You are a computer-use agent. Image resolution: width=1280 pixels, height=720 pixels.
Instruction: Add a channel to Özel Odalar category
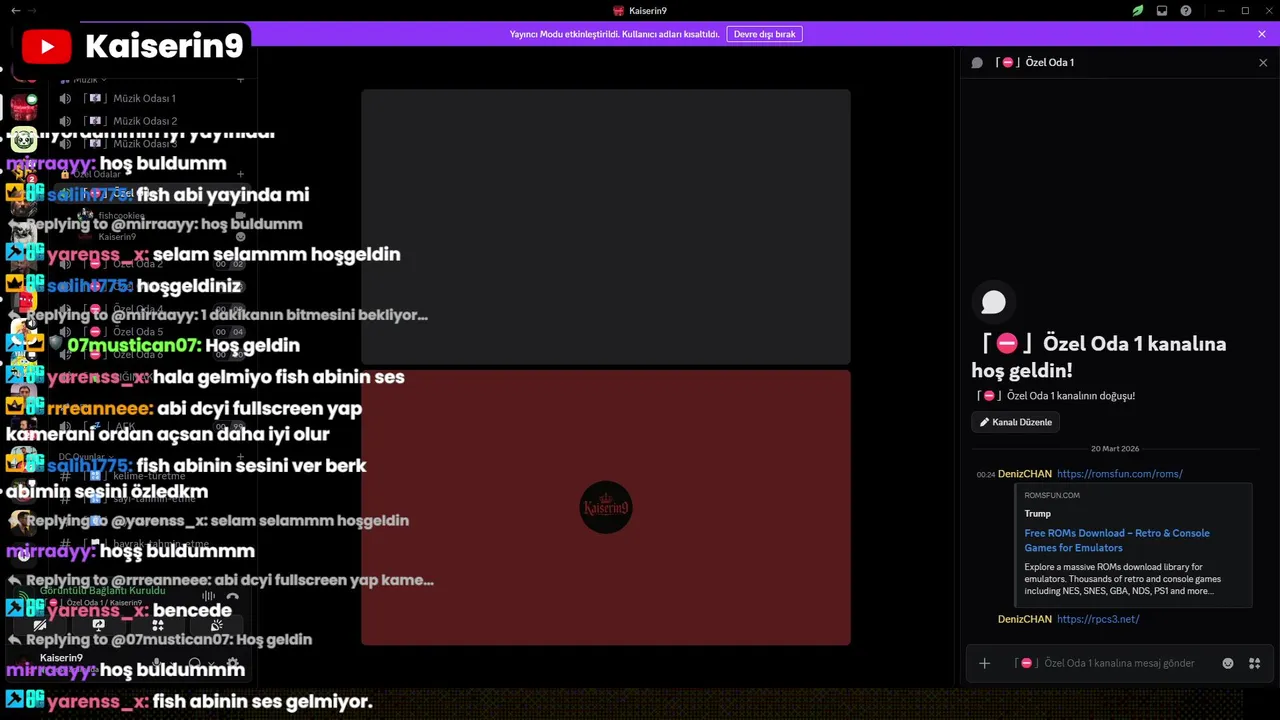click(x=240, y=174)
